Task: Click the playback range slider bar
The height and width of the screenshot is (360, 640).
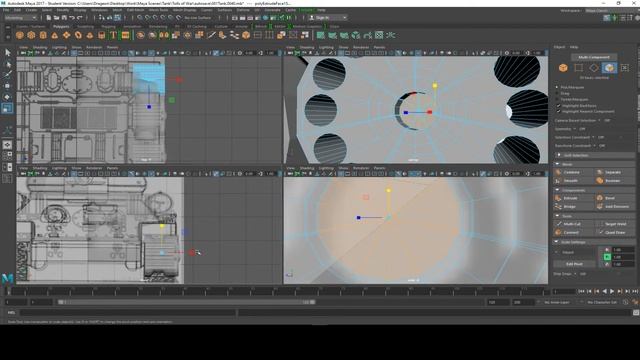Action: (187, 302)
